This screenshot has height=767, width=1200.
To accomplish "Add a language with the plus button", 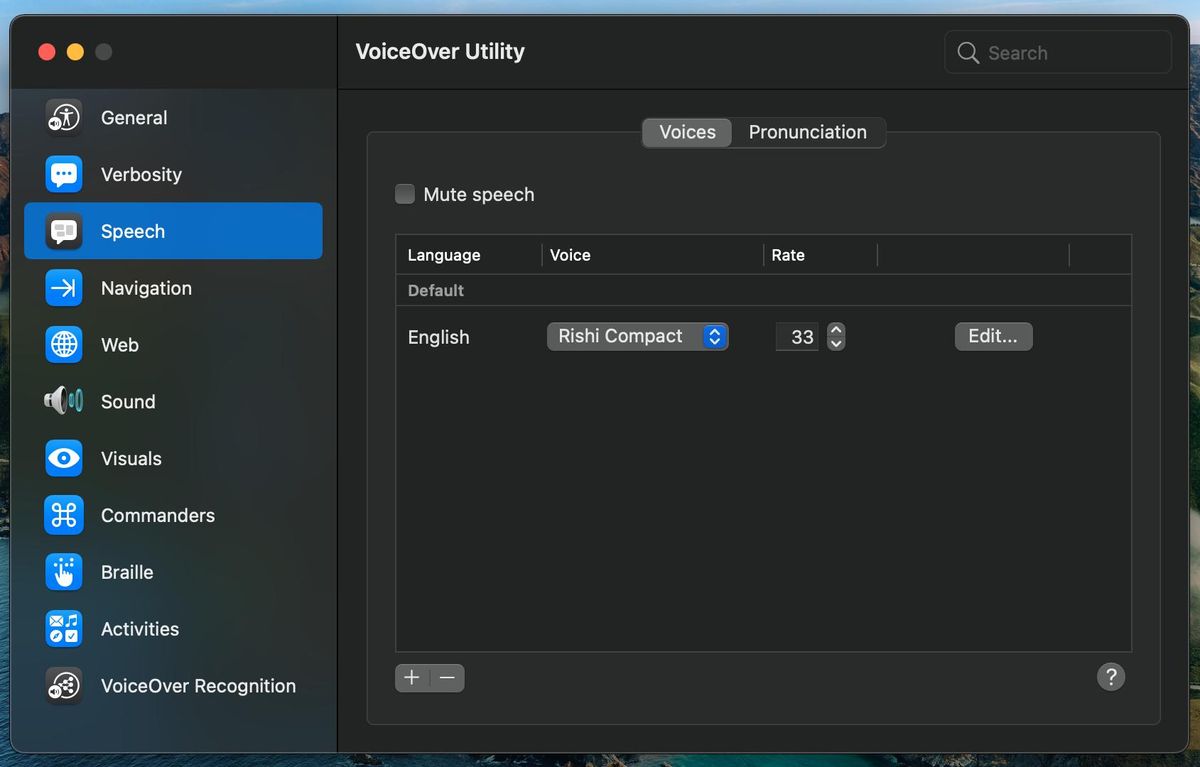I will click(x=411, y=677).
